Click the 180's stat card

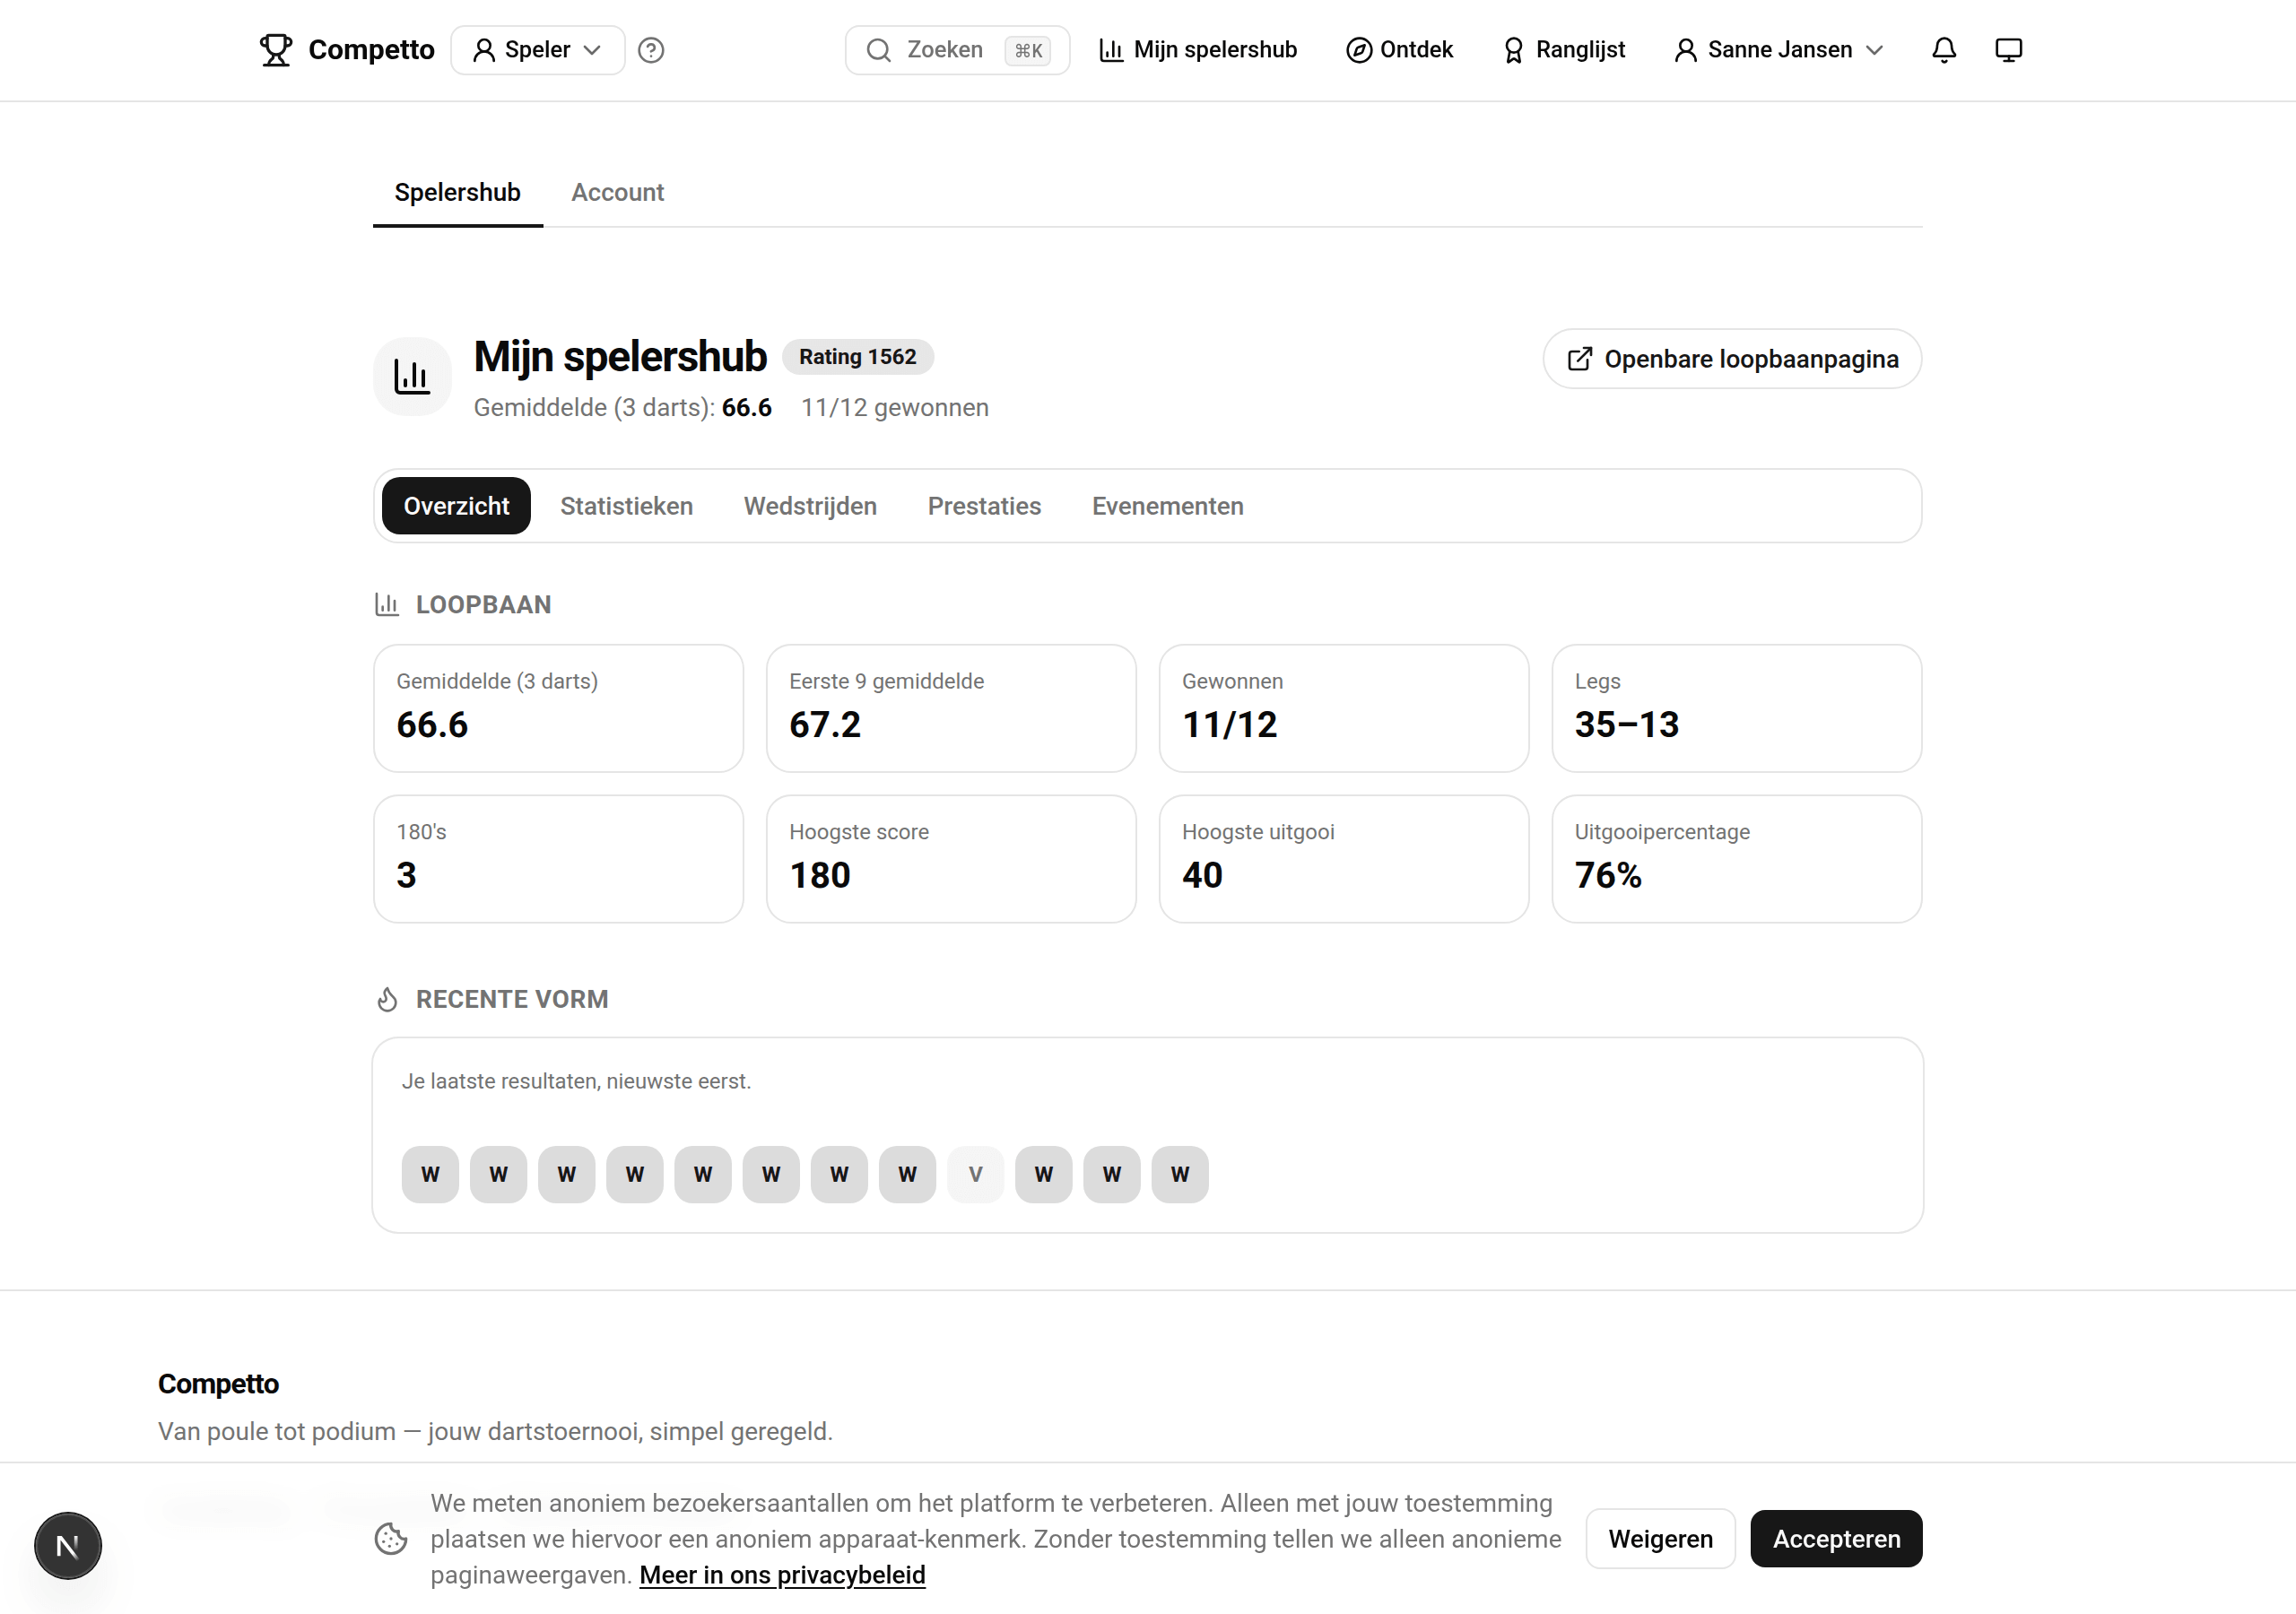(x=558, y=859)
